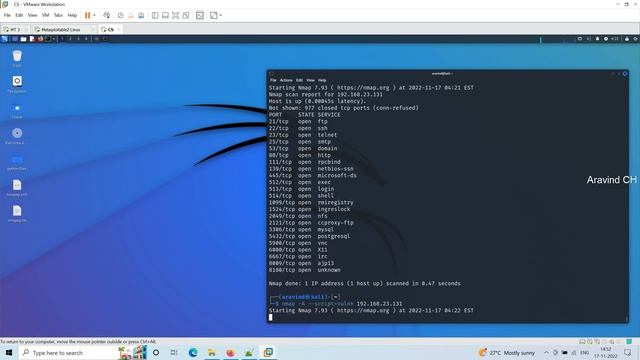Open Task View on the Windows taskbar
Image resolution: width=640 pixels, height=360 pixels.
click(x=174, y=352)
